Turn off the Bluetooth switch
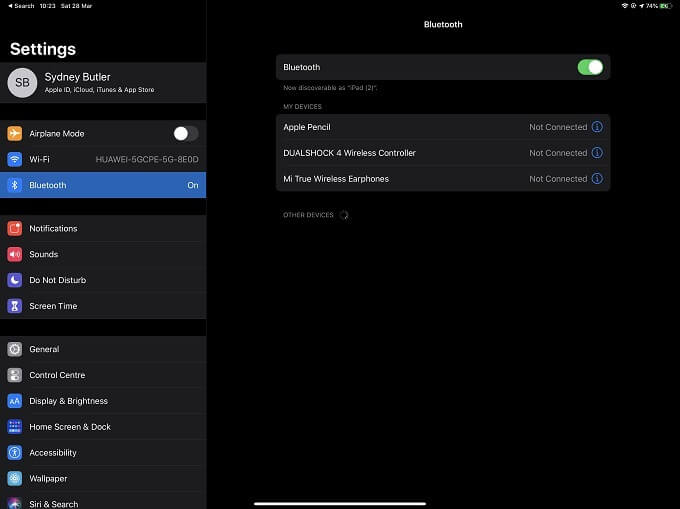This screenshot has width=680, height=509. [x=590, y=67]
